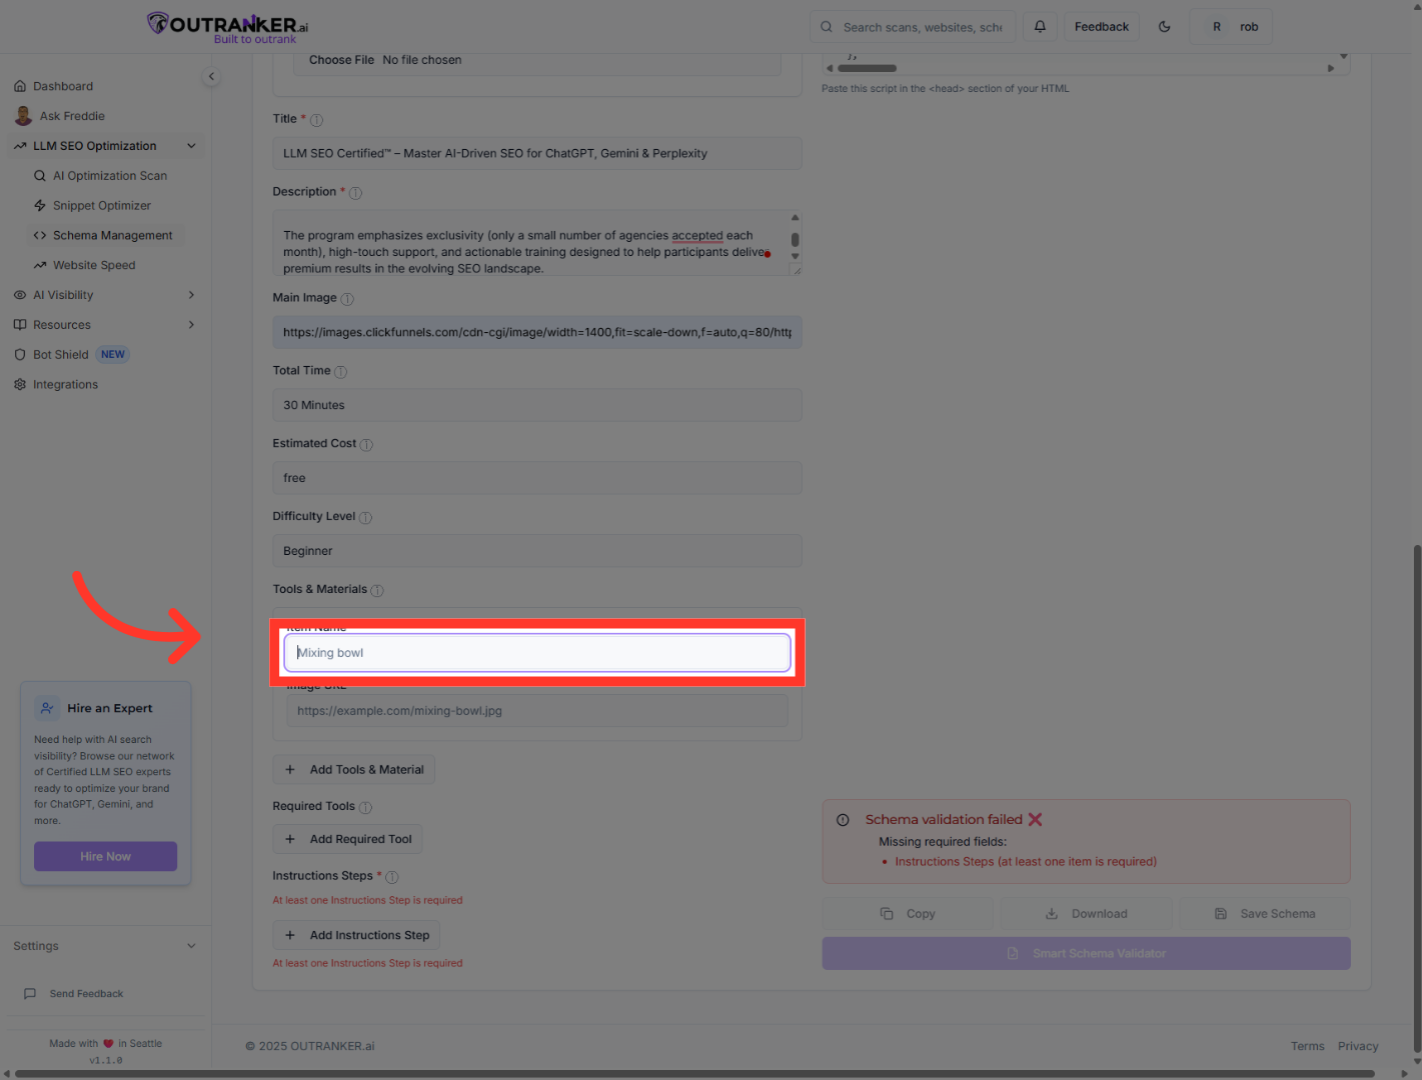Click Add Tools & Material button
This screenshot has width=1422, height=1080.
click(x=354, y=770)
